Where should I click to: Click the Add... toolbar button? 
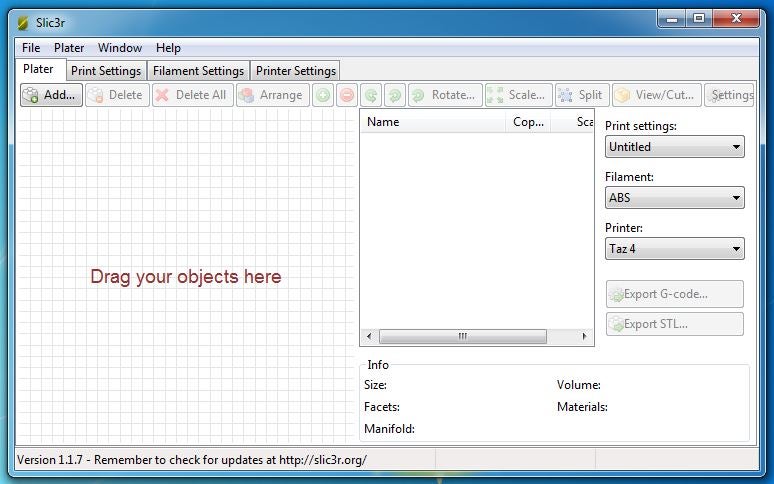[51, 95]
